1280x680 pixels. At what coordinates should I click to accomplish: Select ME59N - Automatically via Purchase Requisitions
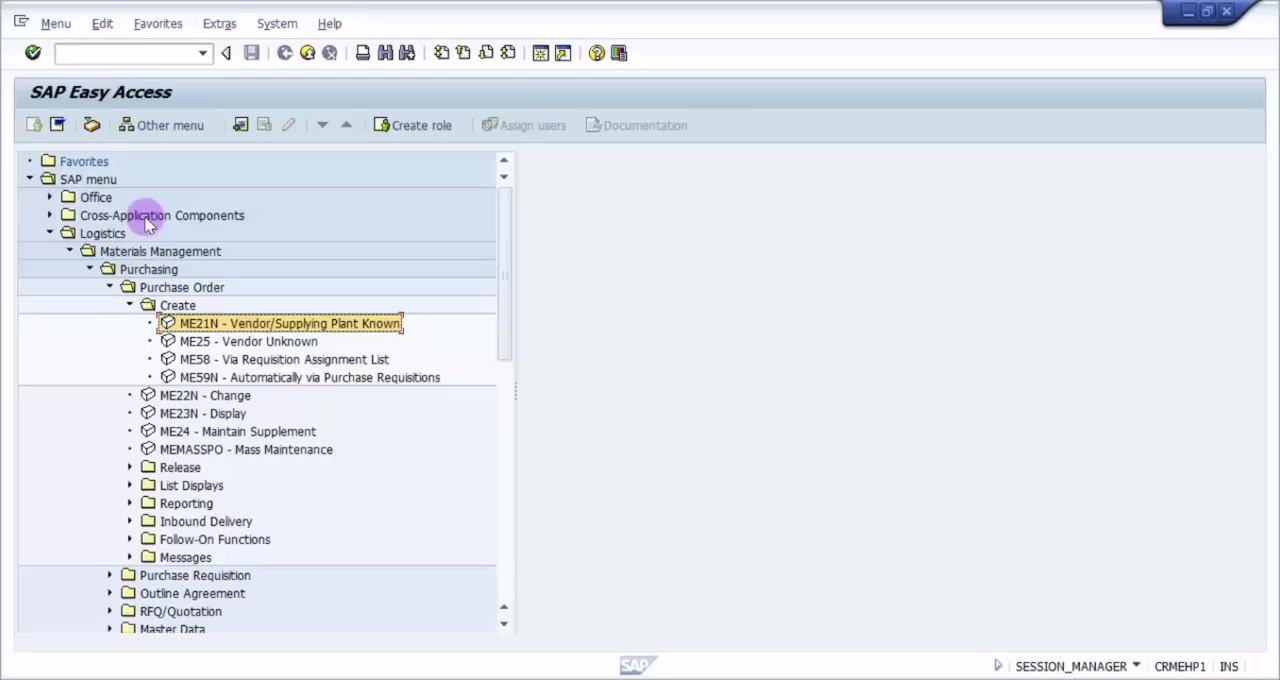(310, 377)
